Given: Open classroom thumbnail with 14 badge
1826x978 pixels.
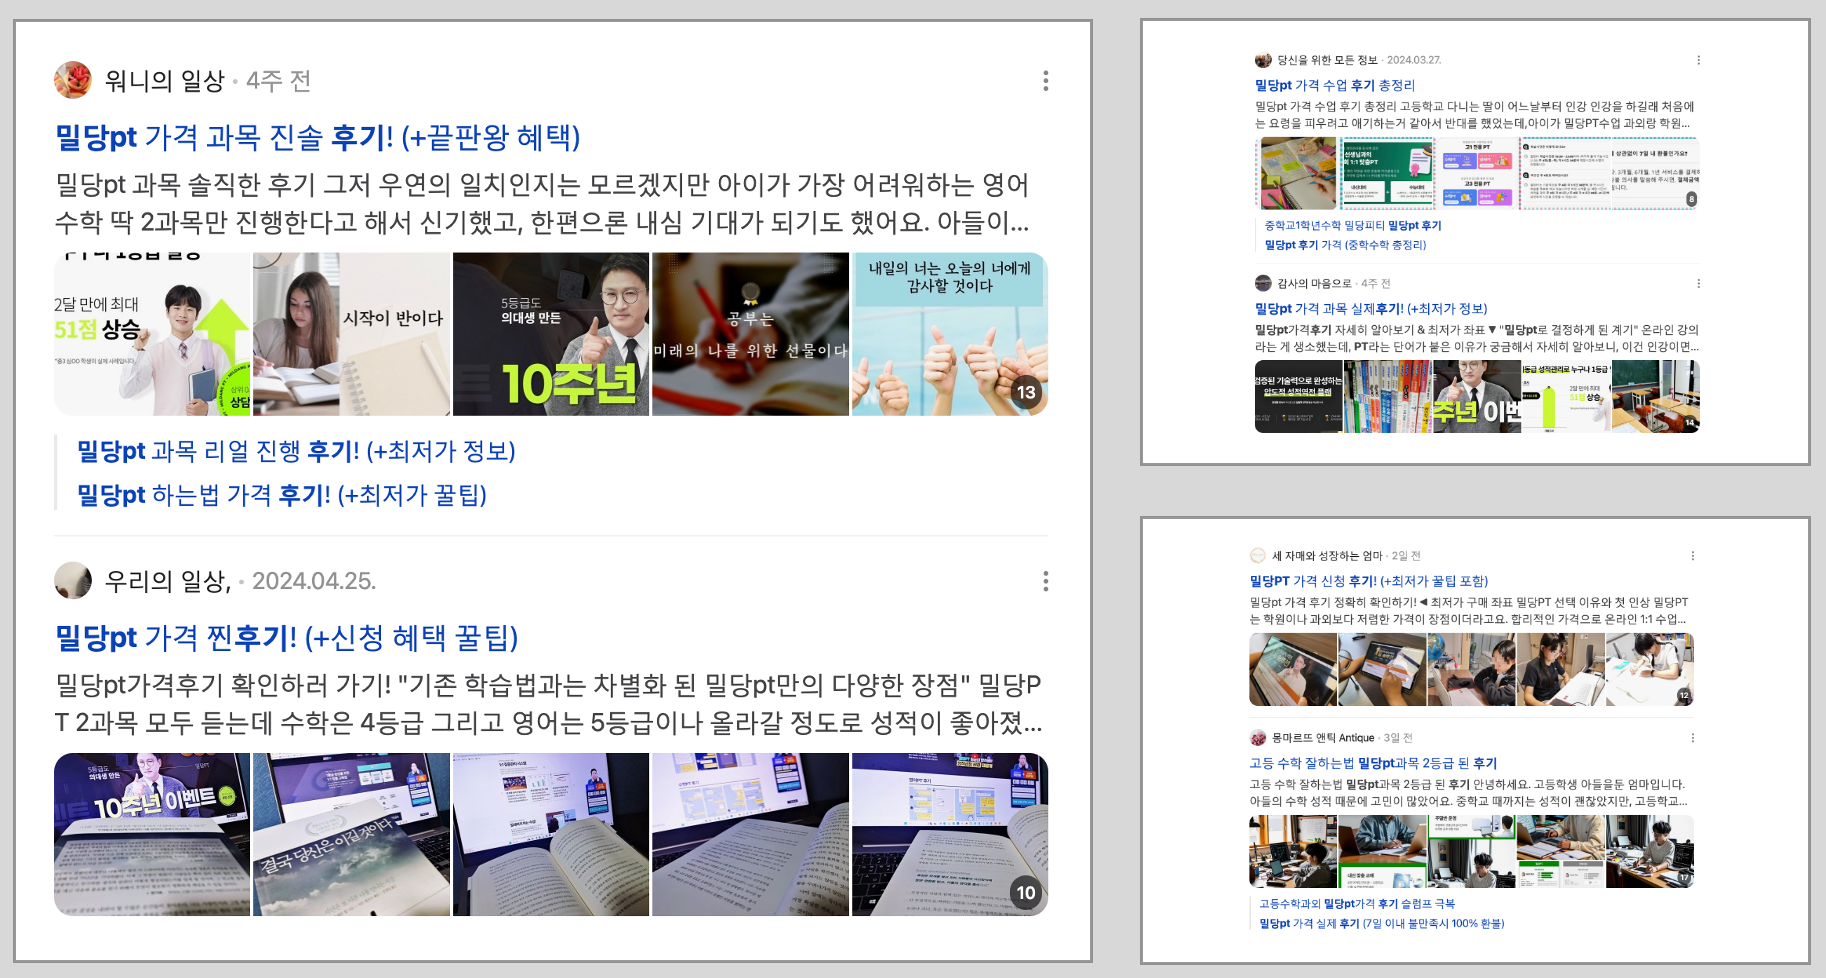Looking at the screenshot, I should (x=1656, y=396).
